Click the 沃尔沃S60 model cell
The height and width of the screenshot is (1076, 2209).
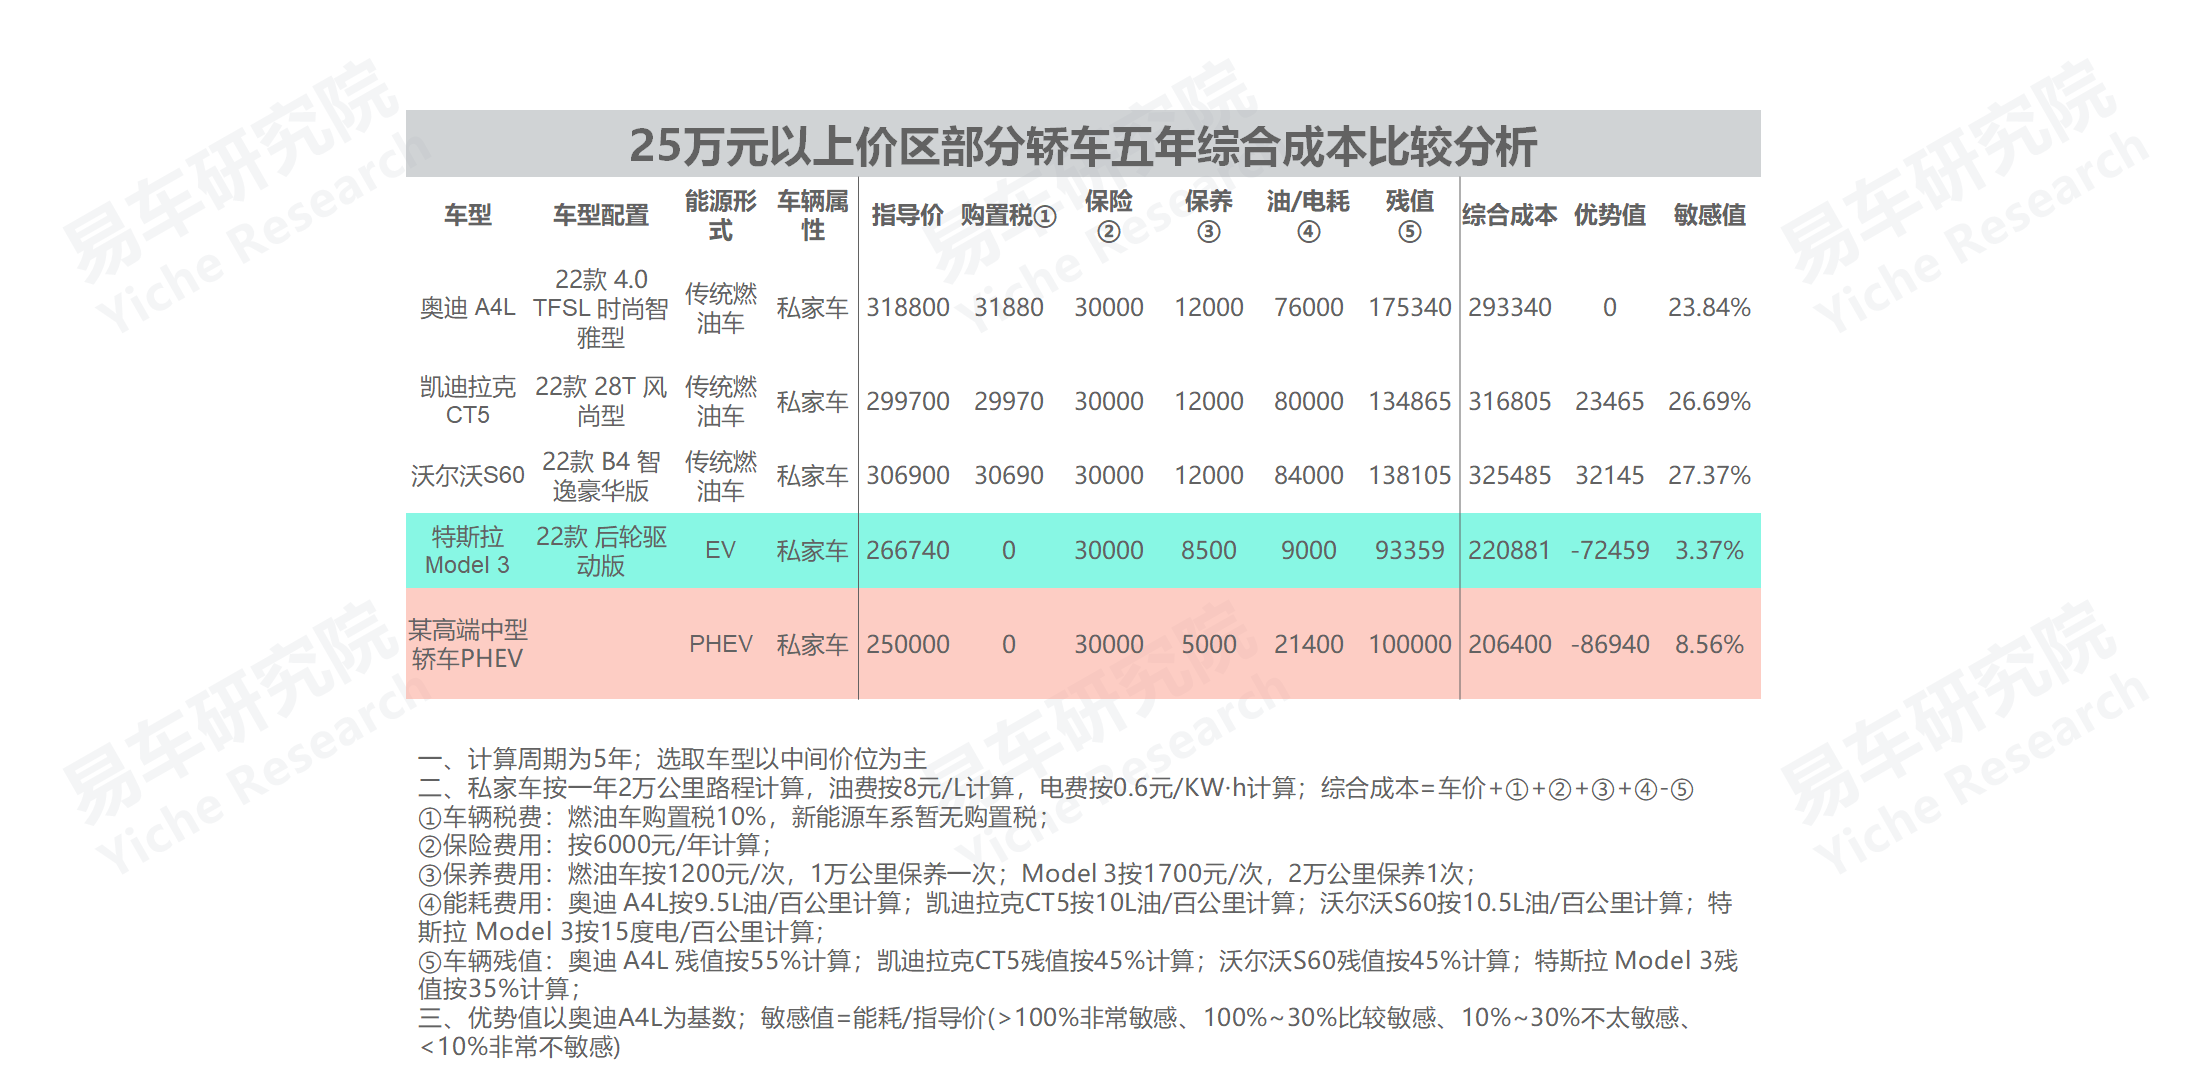(x=468, y=476)
